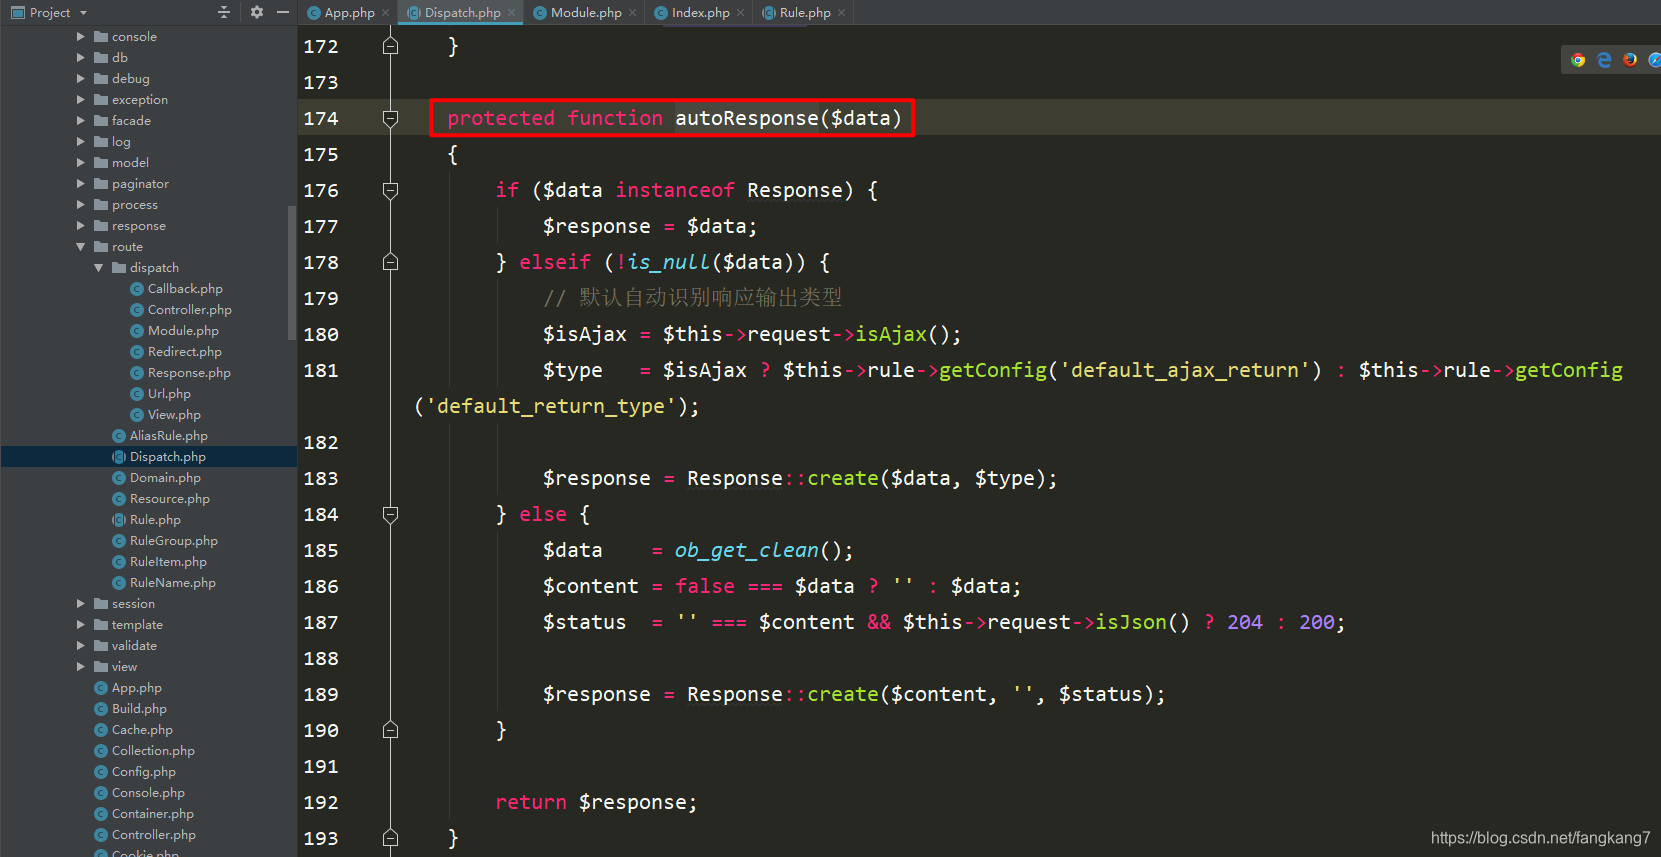The image size is (1661, 857).
Task: Expand the console folder
Action: click(81, 36)
